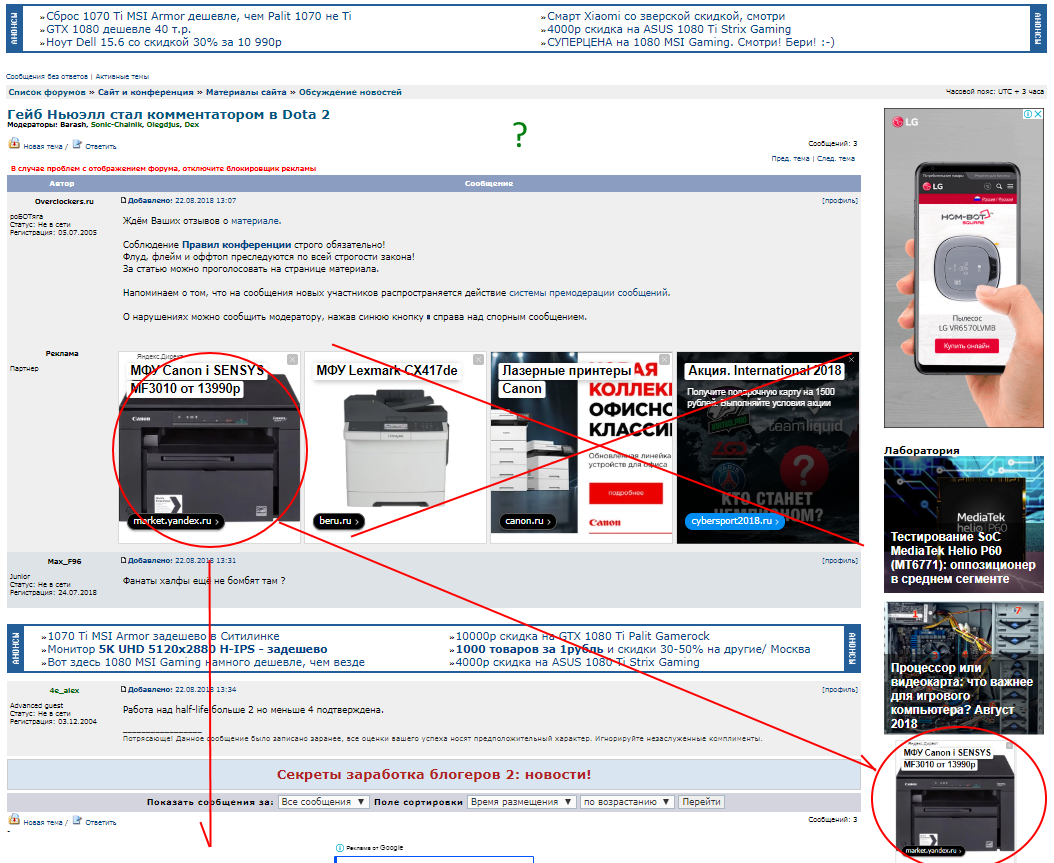Open announcement '10000р скидка на GTX 1080 Ti Palit'
Viewport: 1054px width, 863px height.
(x=582, y=636)
